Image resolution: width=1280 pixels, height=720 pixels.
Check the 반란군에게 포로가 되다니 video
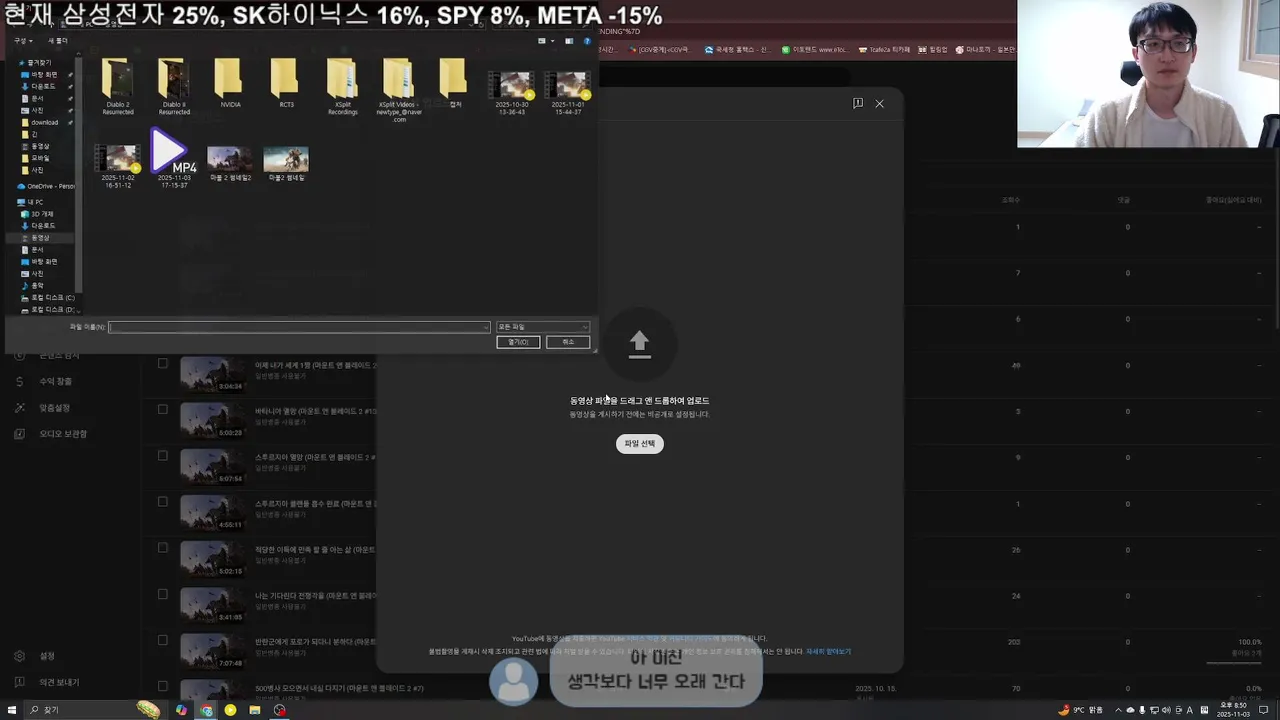pyautogui.click(x=163, y=641)
